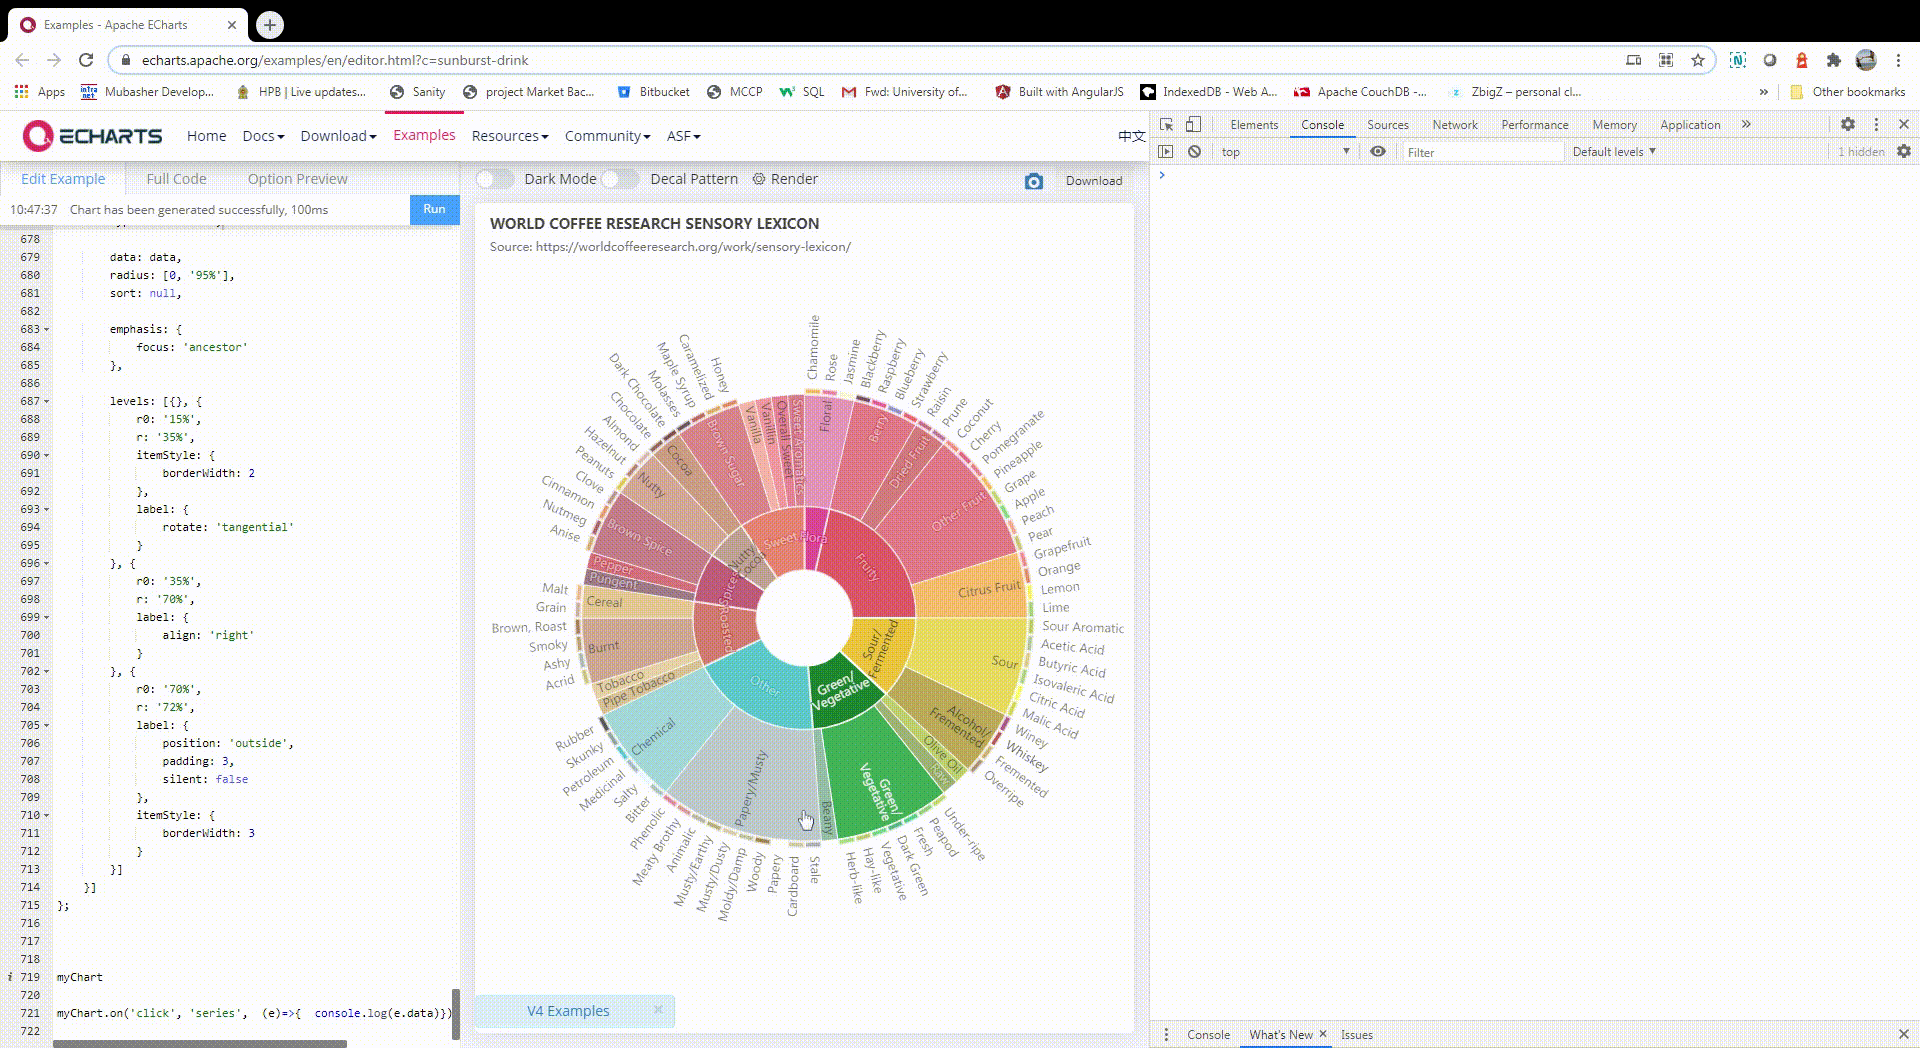This screenshot has width=1920, height=1048.
Task: Open the Bitbucket bookmark
Action: 653,91
